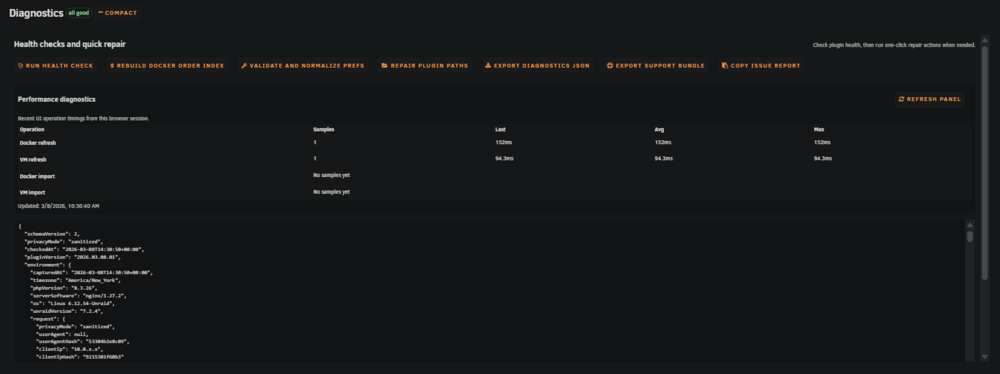Select the Operation column header
1000x374 pixels.
point(32,130)
